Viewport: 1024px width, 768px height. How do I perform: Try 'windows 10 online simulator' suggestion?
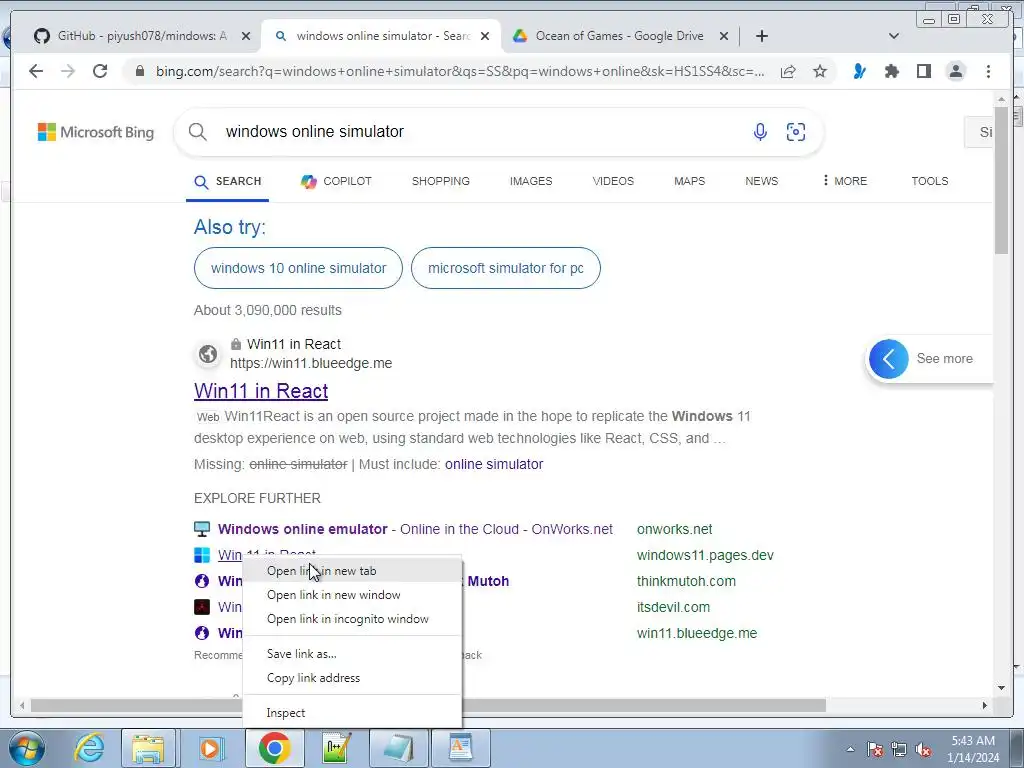coord(298,268)
